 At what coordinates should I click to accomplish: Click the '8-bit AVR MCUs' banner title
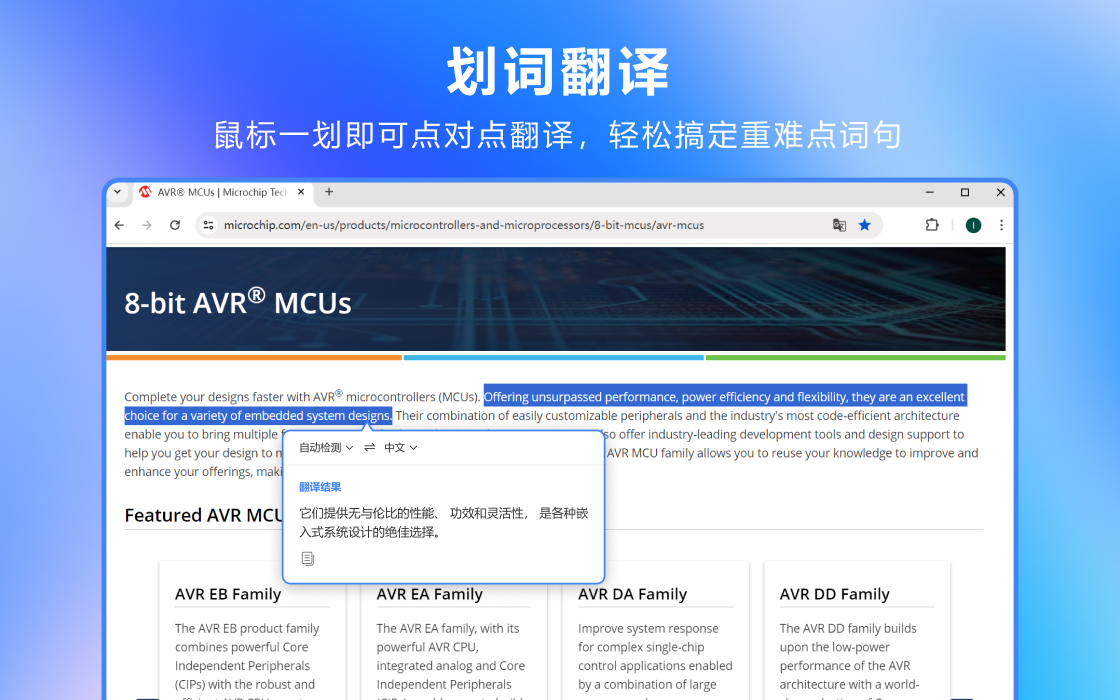(238, 301)
